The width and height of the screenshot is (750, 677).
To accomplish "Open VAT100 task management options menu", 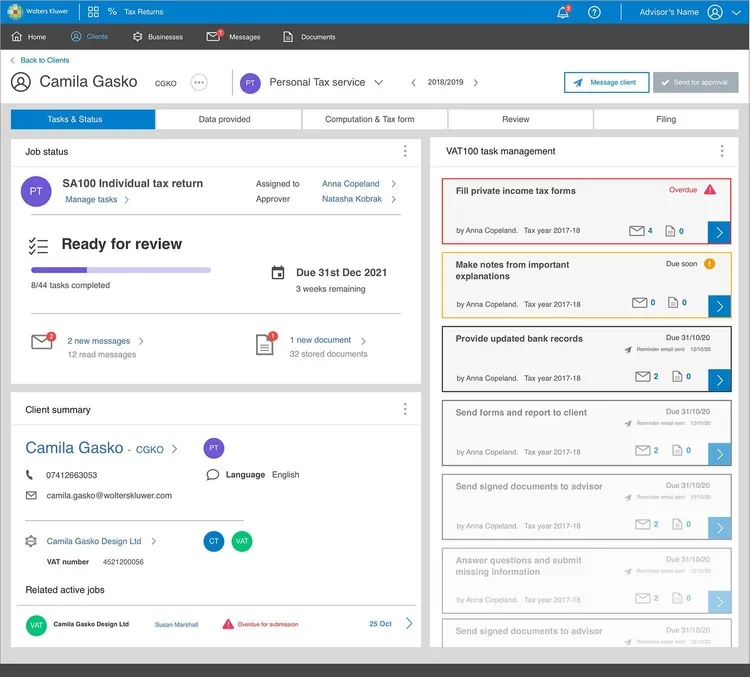I will pos(722,151).
